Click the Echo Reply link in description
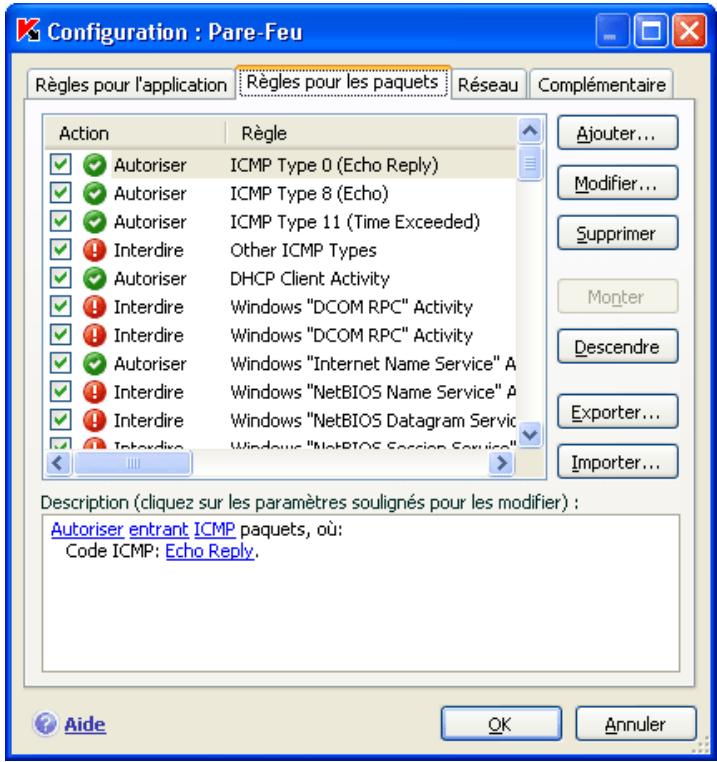The image size is (717, 762). [x=210, y=551]
